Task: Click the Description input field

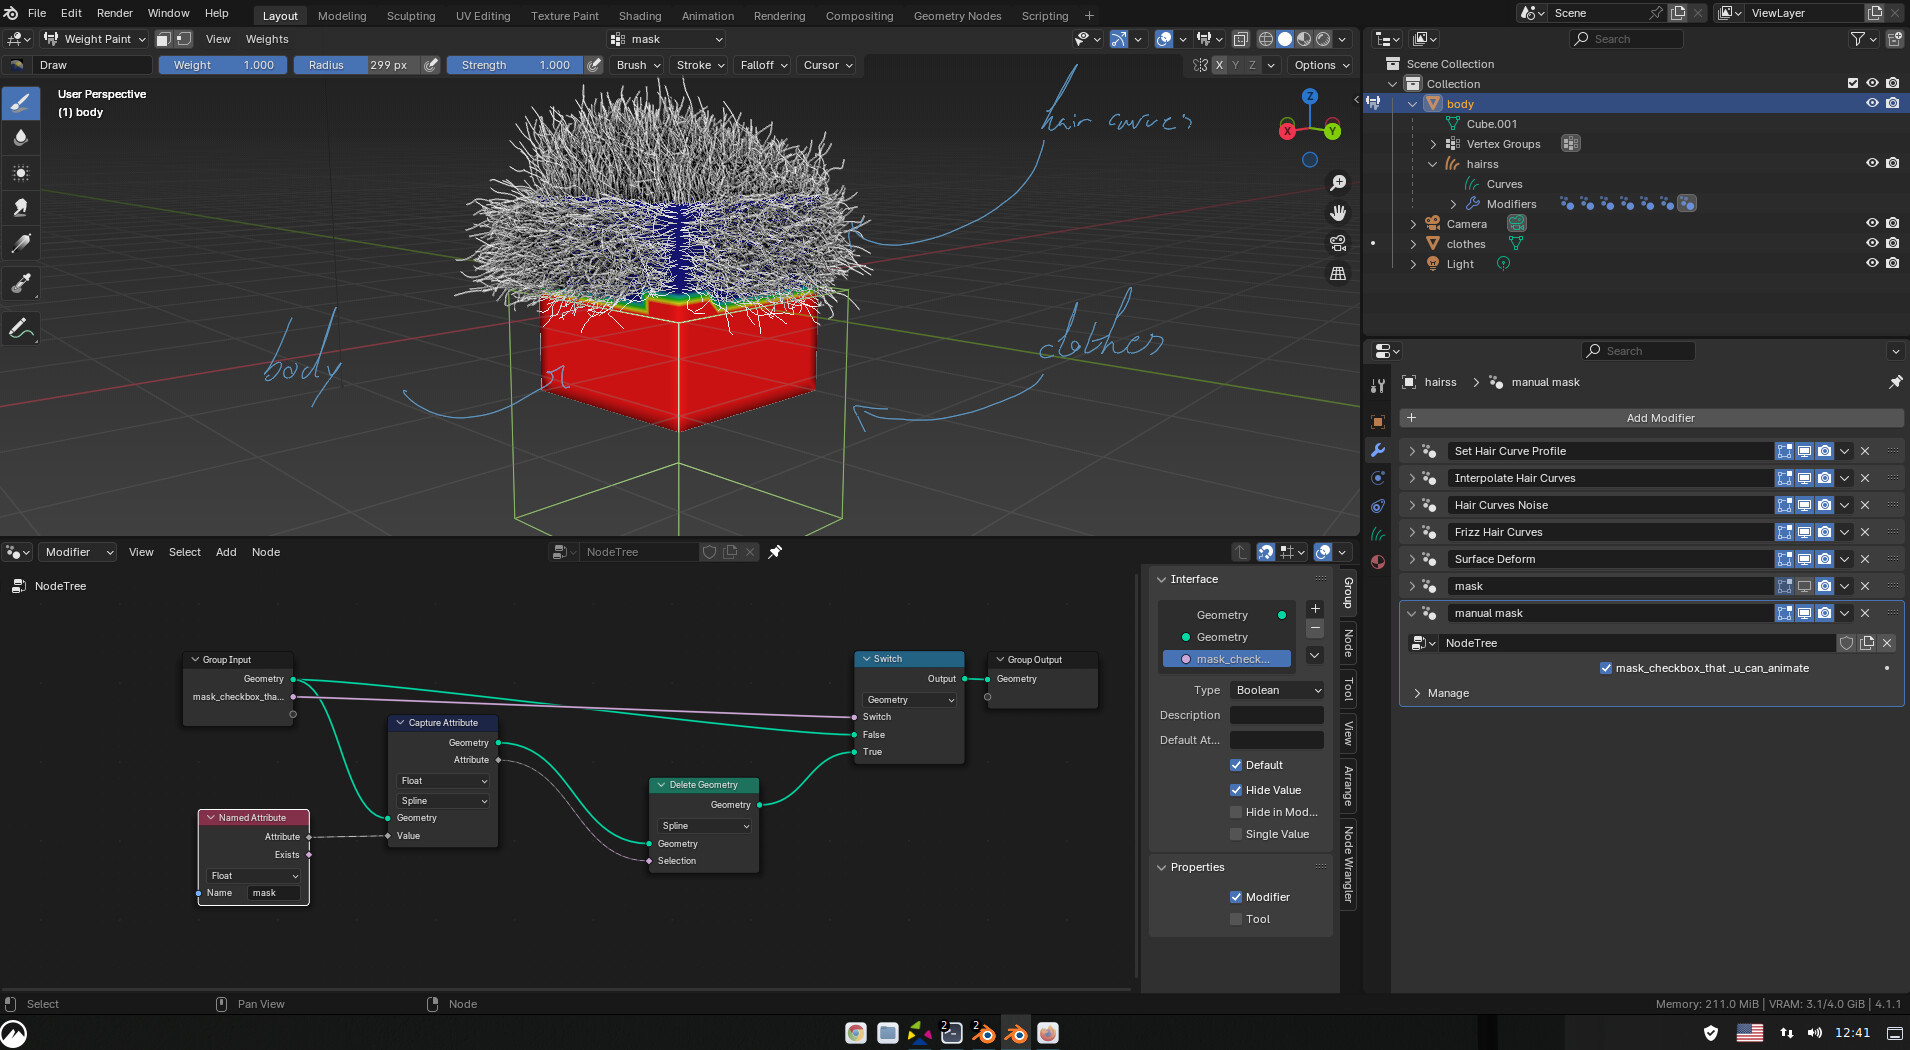Action: point(1276,715)
